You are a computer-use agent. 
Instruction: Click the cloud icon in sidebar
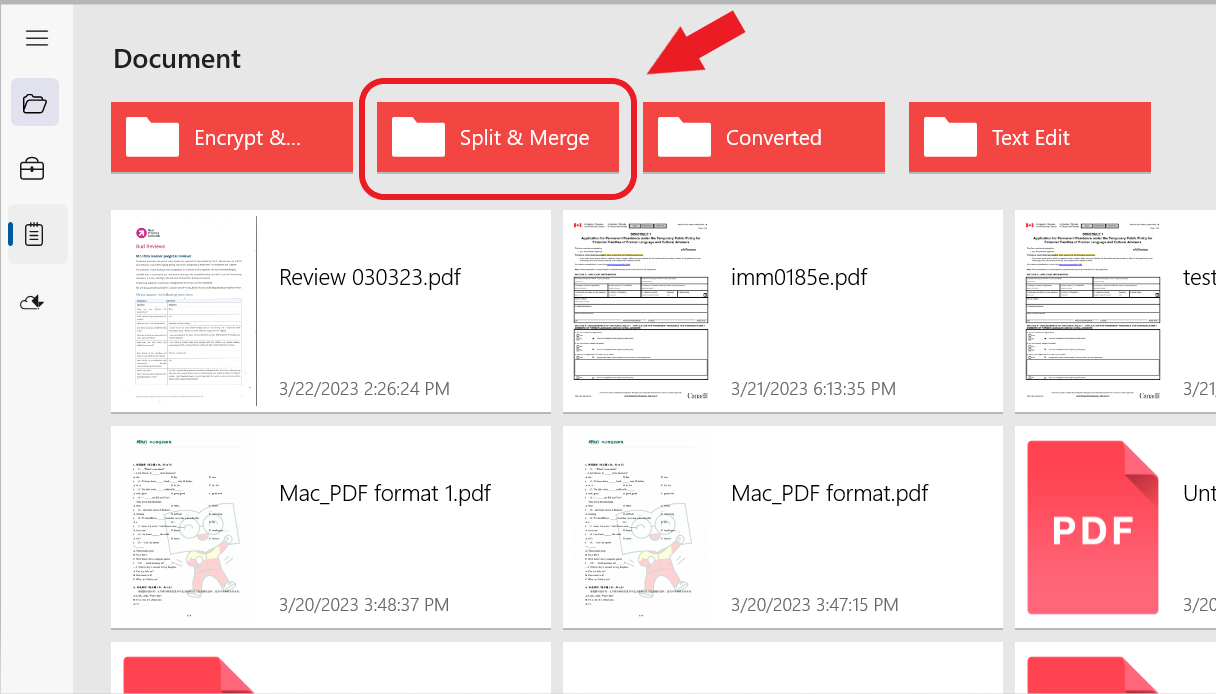coord(33,301)
